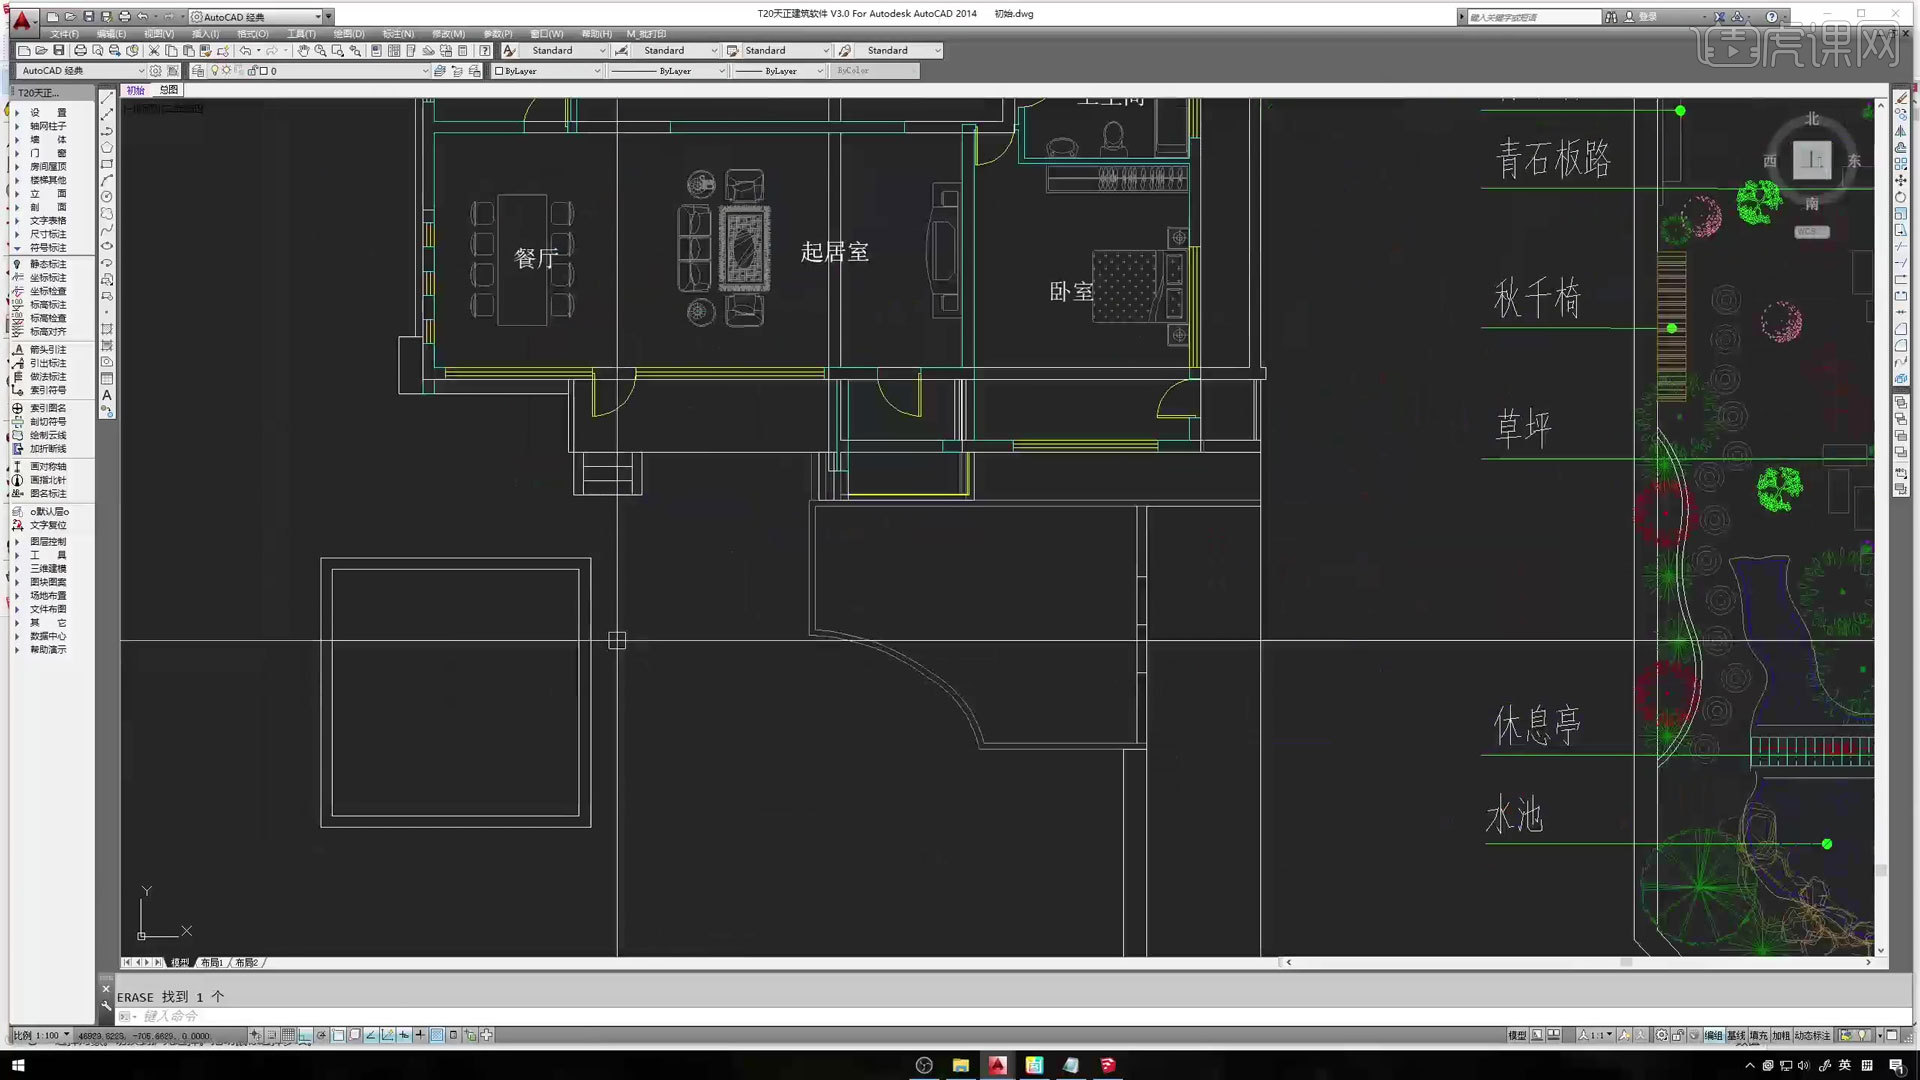This screenshot has width=1920, height=1080.
Task: Click the Help question mark icon
Action: coord(485,50)
